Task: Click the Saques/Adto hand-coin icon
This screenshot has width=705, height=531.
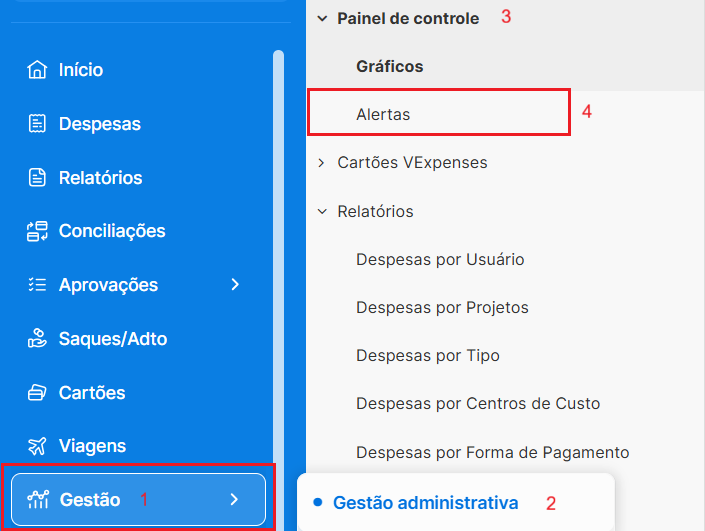Action: pyautogui.click(x=38, y=339)
